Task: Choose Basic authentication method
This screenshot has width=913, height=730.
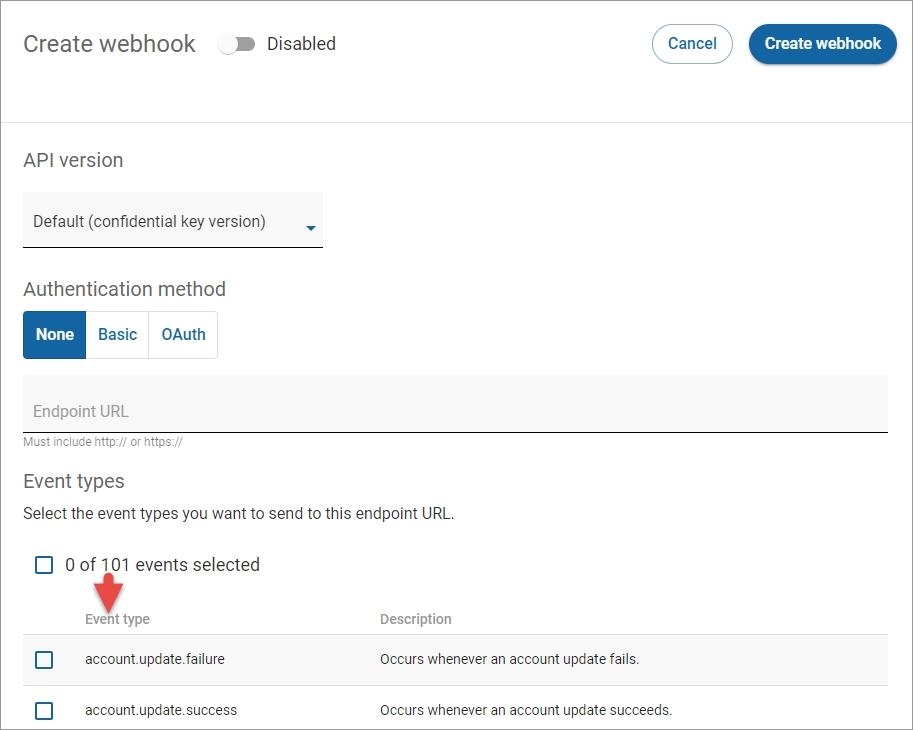Action: [117, 335]
